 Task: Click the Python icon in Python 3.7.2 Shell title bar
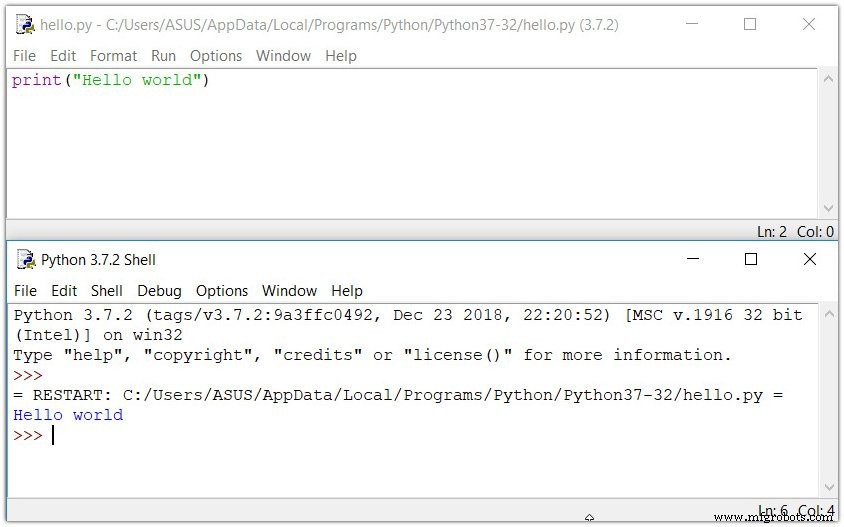coord(25,259)
